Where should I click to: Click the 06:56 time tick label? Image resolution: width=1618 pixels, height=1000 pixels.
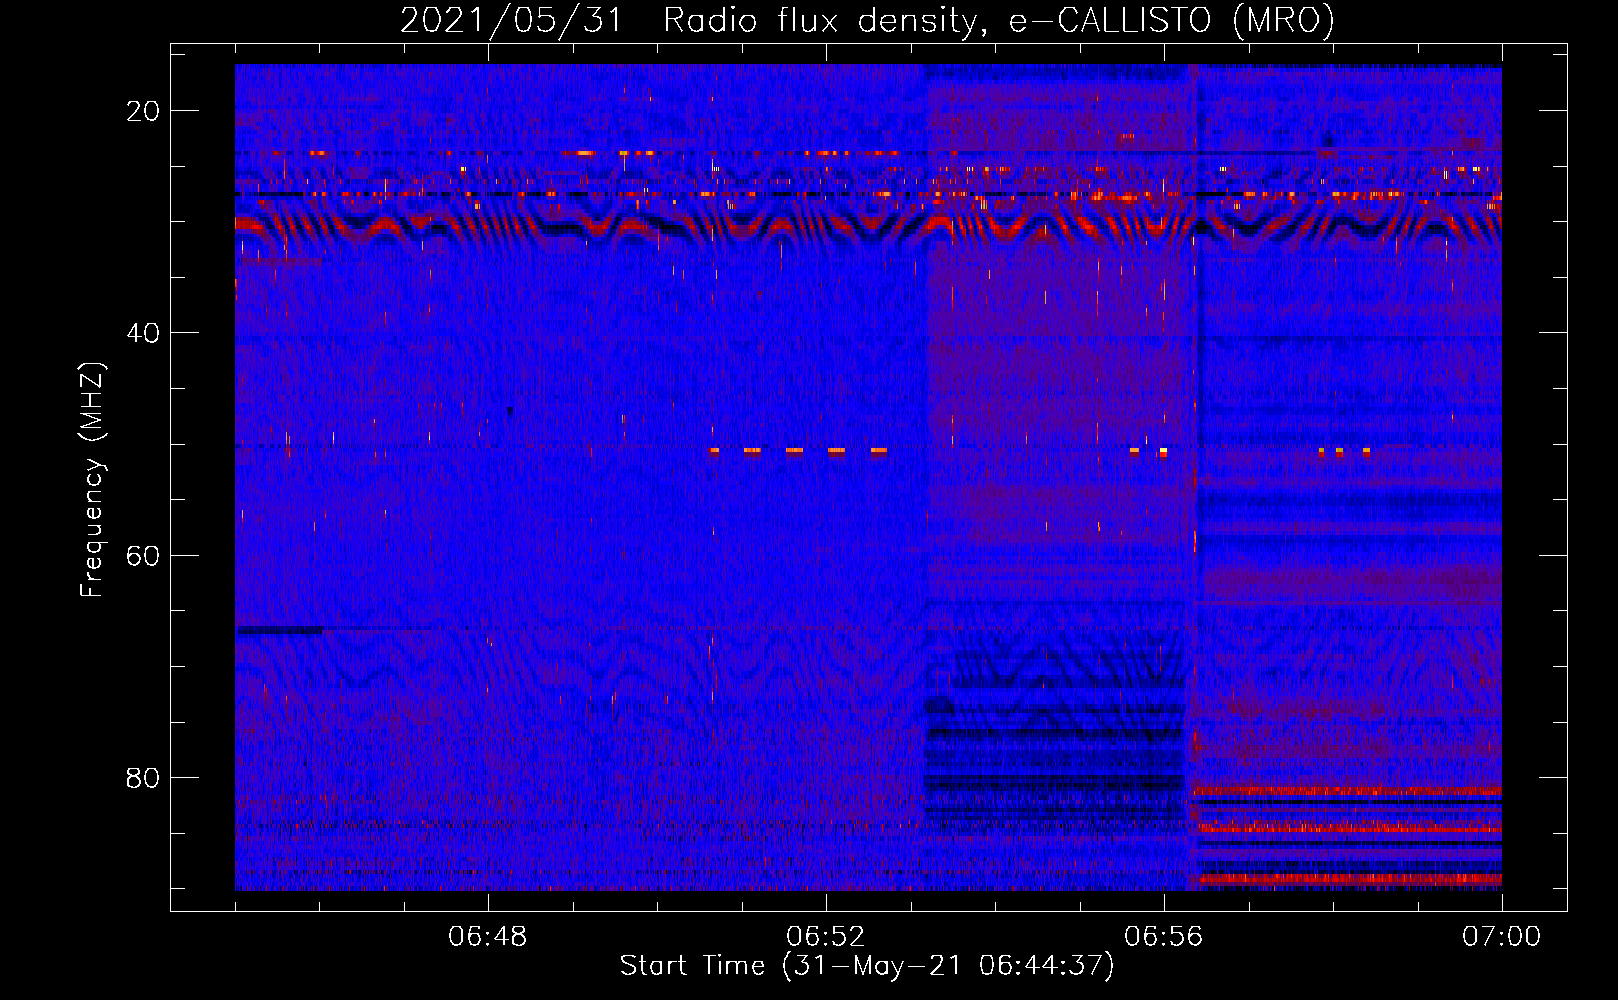(x=1164, y=937)
